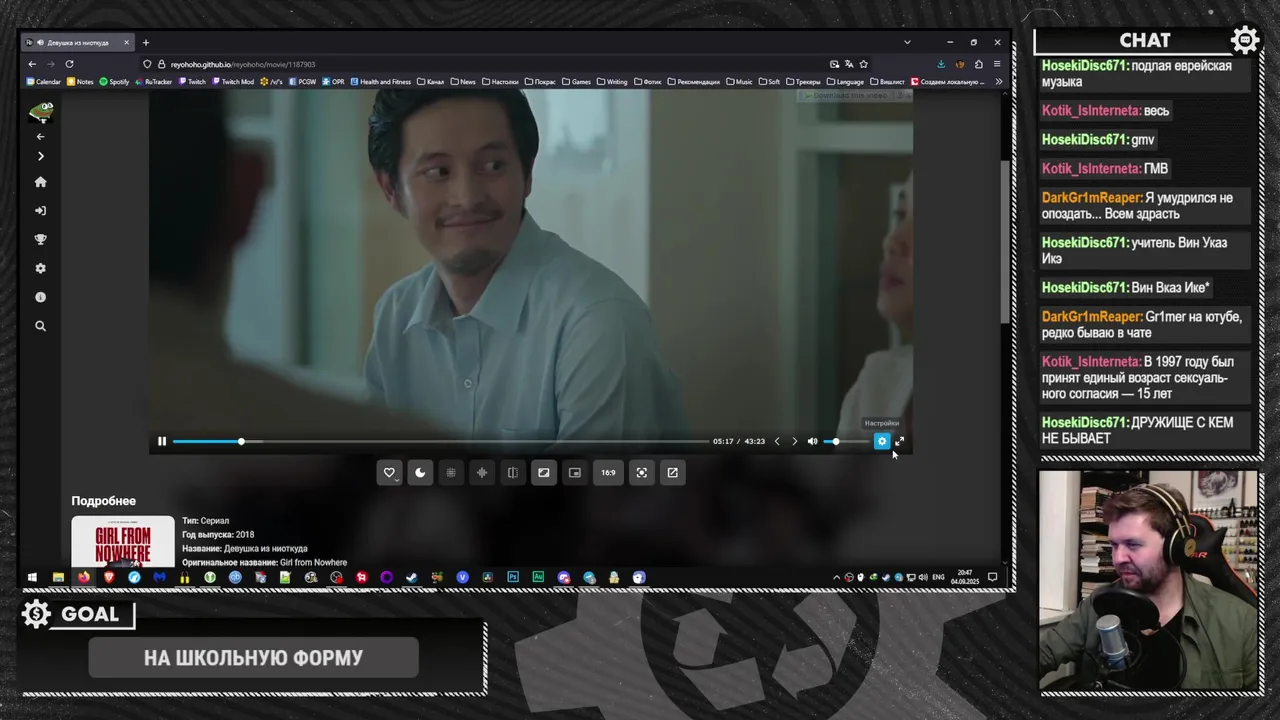1280x720 pixels.
Task: Open Home from the left sidebar
Action: click(x=40, y=182)
